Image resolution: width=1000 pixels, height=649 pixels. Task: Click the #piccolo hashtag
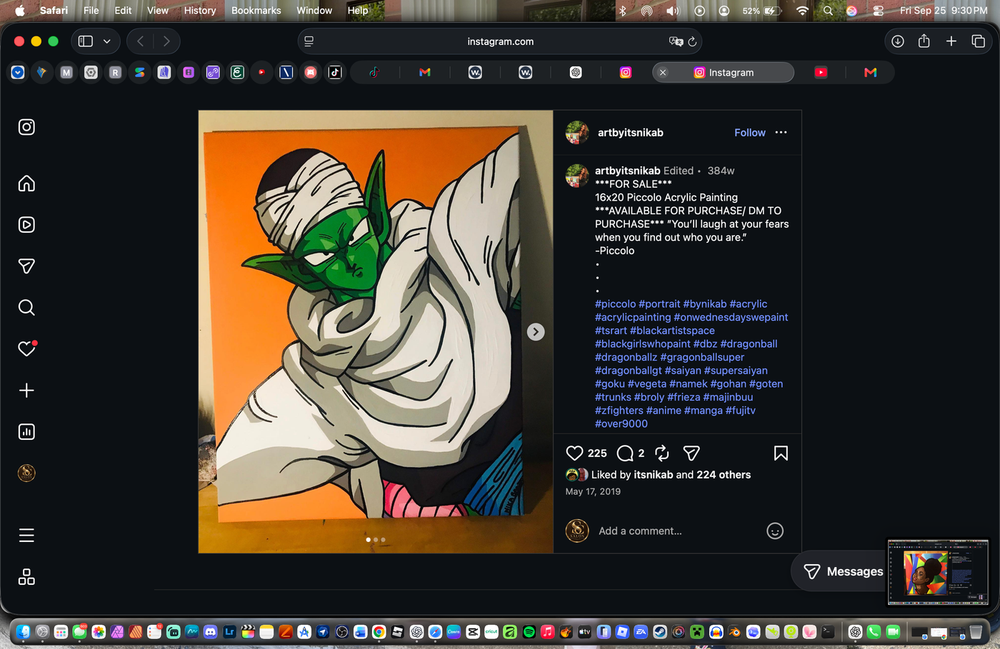(615, 304)
